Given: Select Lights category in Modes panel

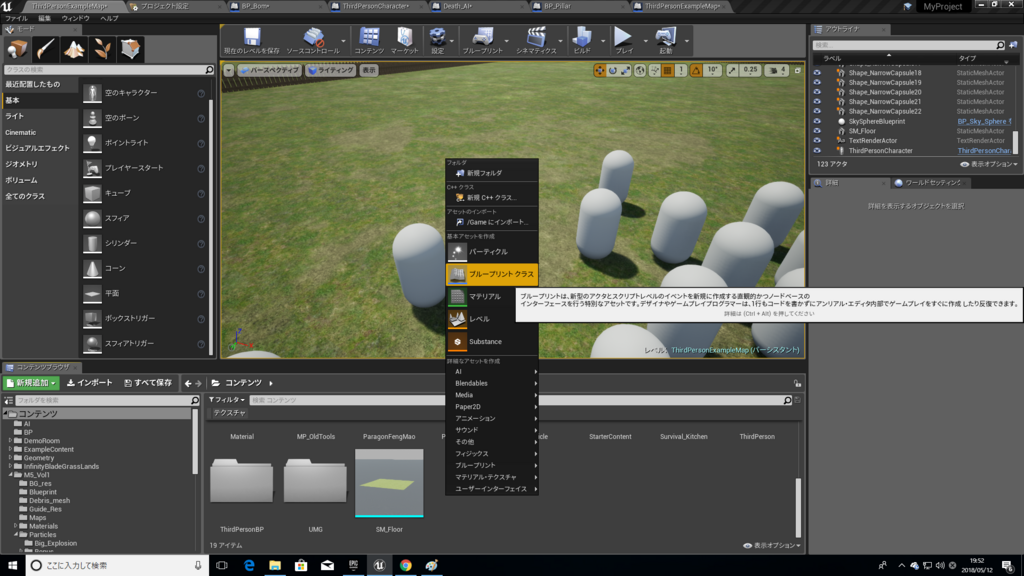Looking at the screenshot, I should (x=14, y=116).
